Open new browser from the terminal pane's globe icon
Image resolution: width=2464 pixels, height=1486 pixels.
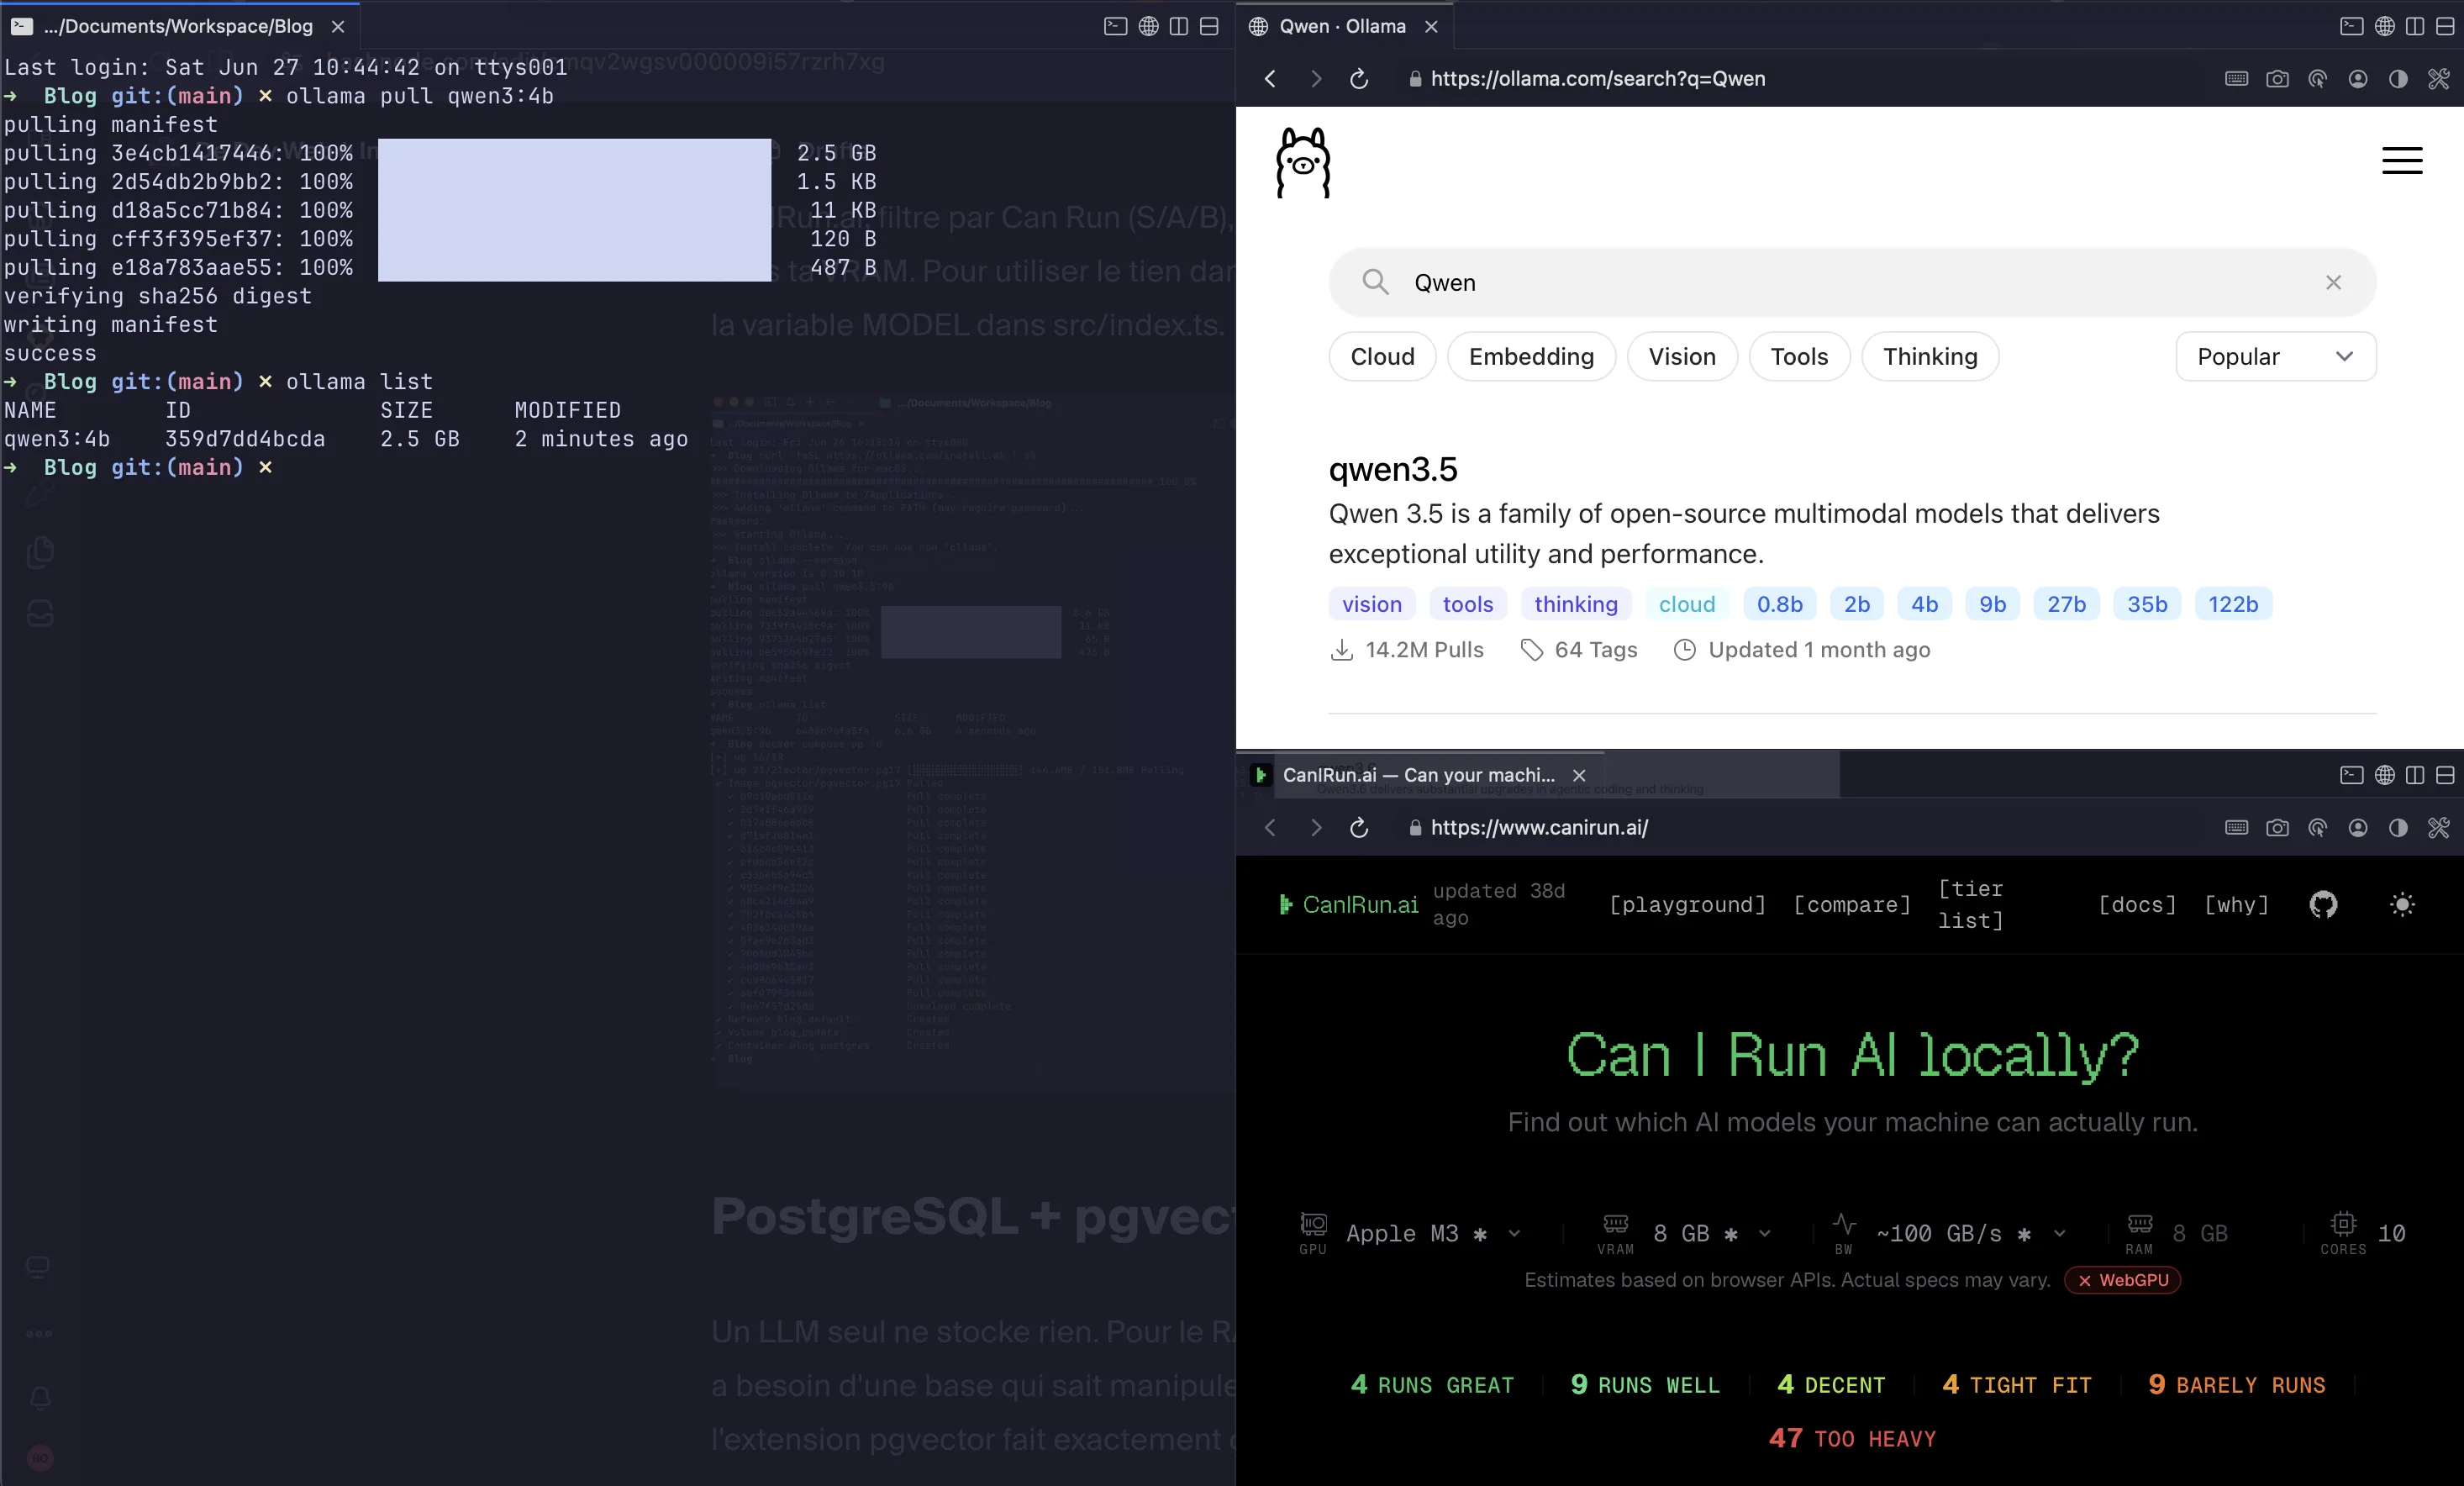[x=1148, y=26]
